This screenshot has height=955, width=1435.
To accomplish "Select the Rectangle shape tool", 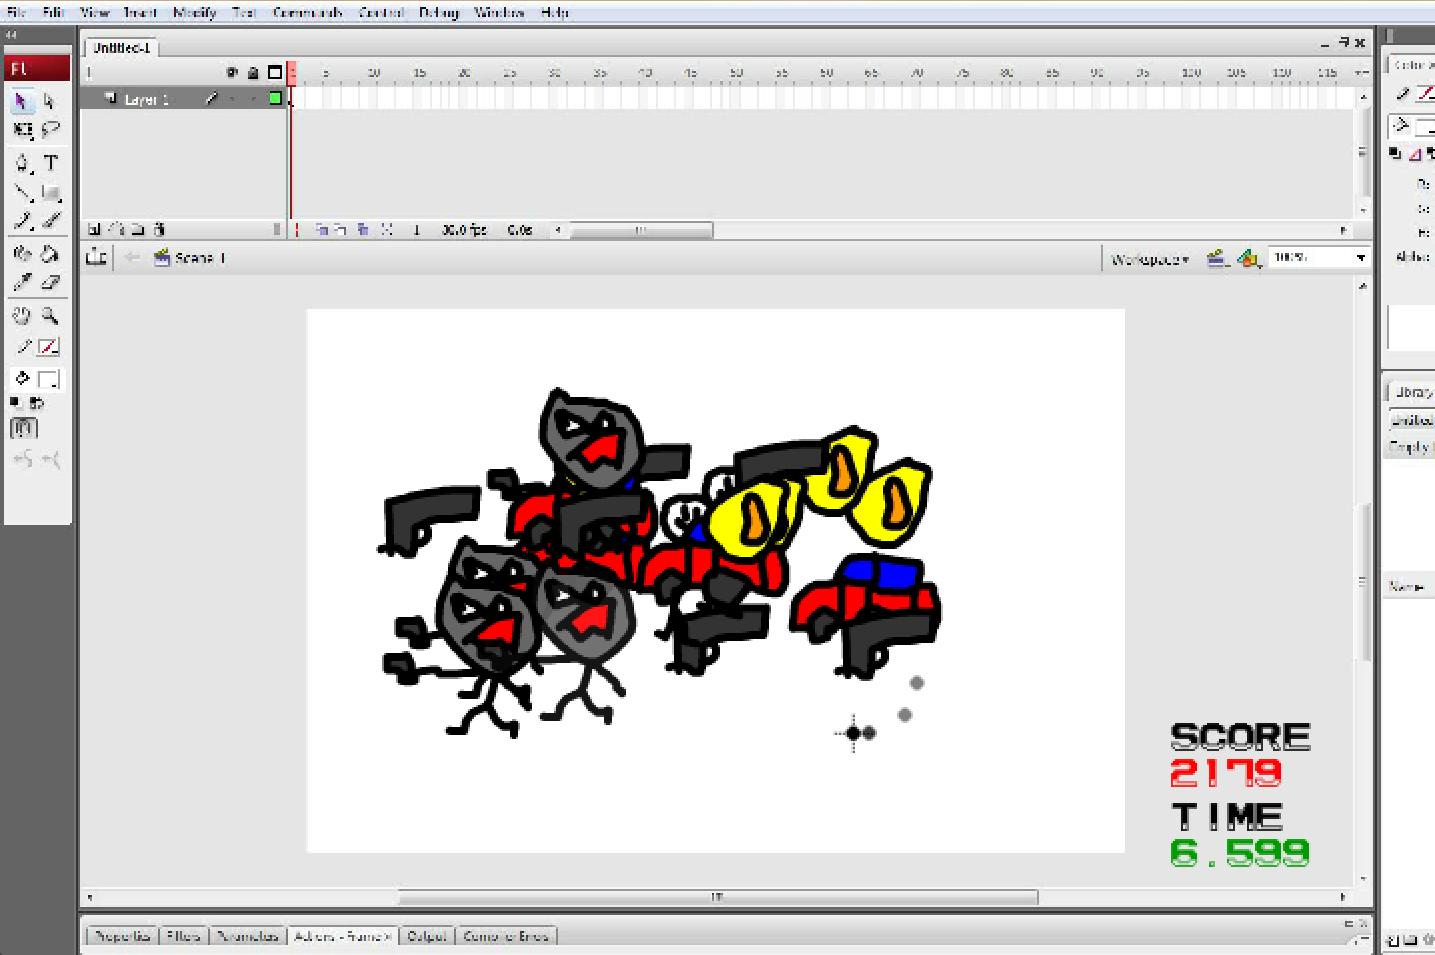I will tap(50, 192).
